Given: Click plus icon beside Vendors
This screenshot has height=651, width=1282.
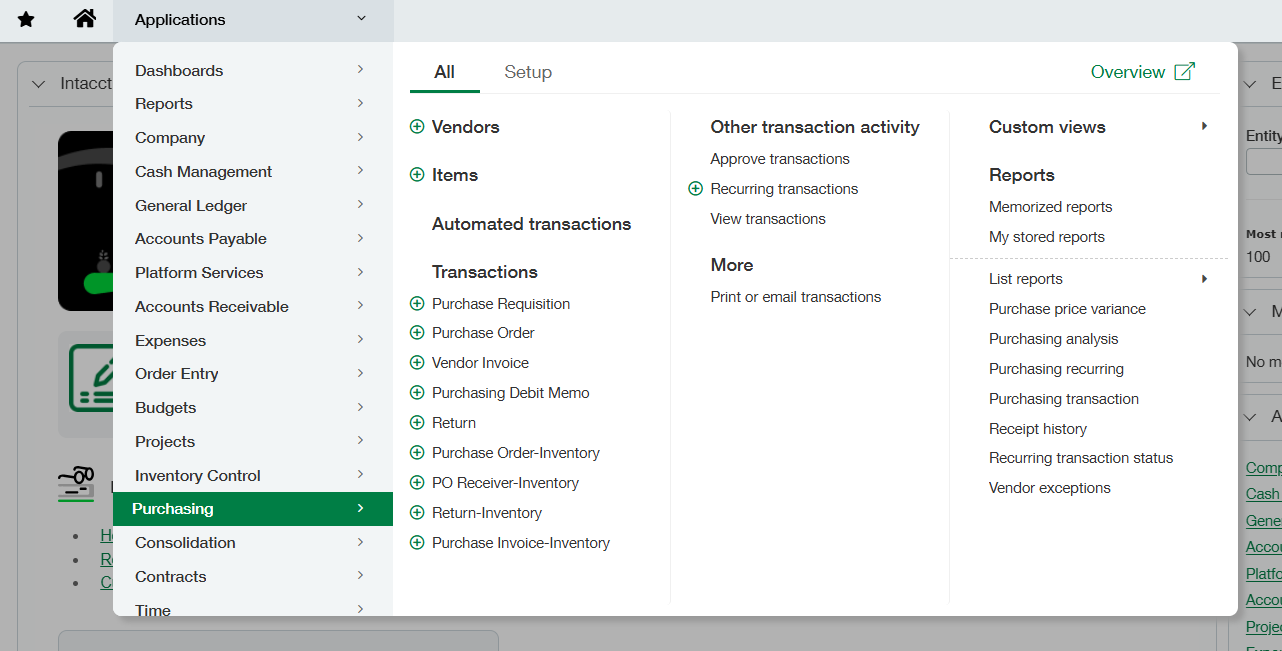Looking at the screenshot, I should (417, 127).
